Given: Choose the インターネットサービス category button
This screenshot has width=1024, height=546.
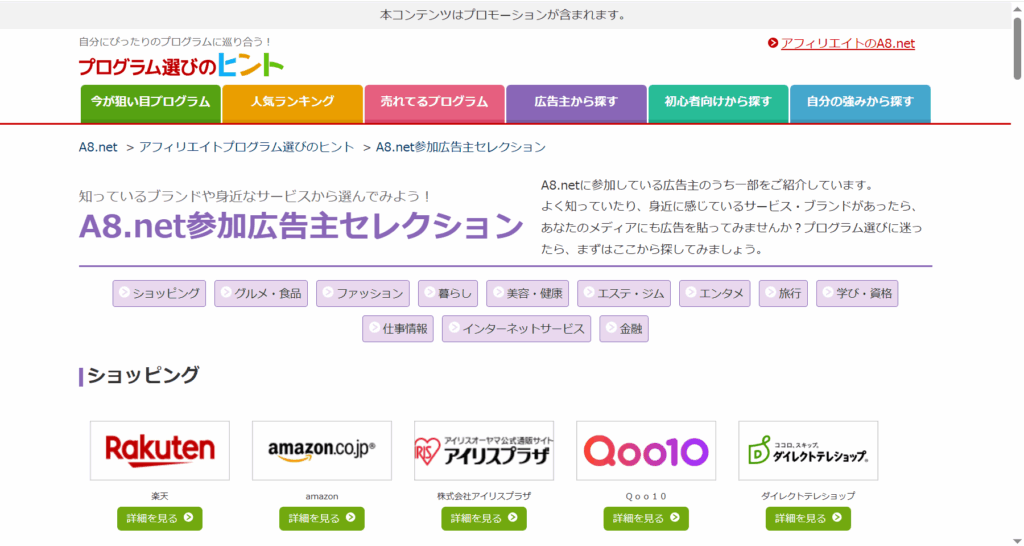Looking at the screenshot, I should tap(517, 329).
